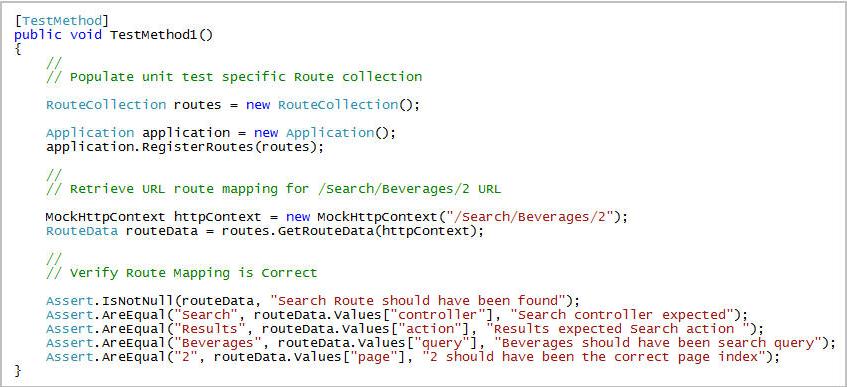Click the TestMethod1 method name
This screenshot has width=847, height=387.
pyautogui.click(x=153, y=35)
